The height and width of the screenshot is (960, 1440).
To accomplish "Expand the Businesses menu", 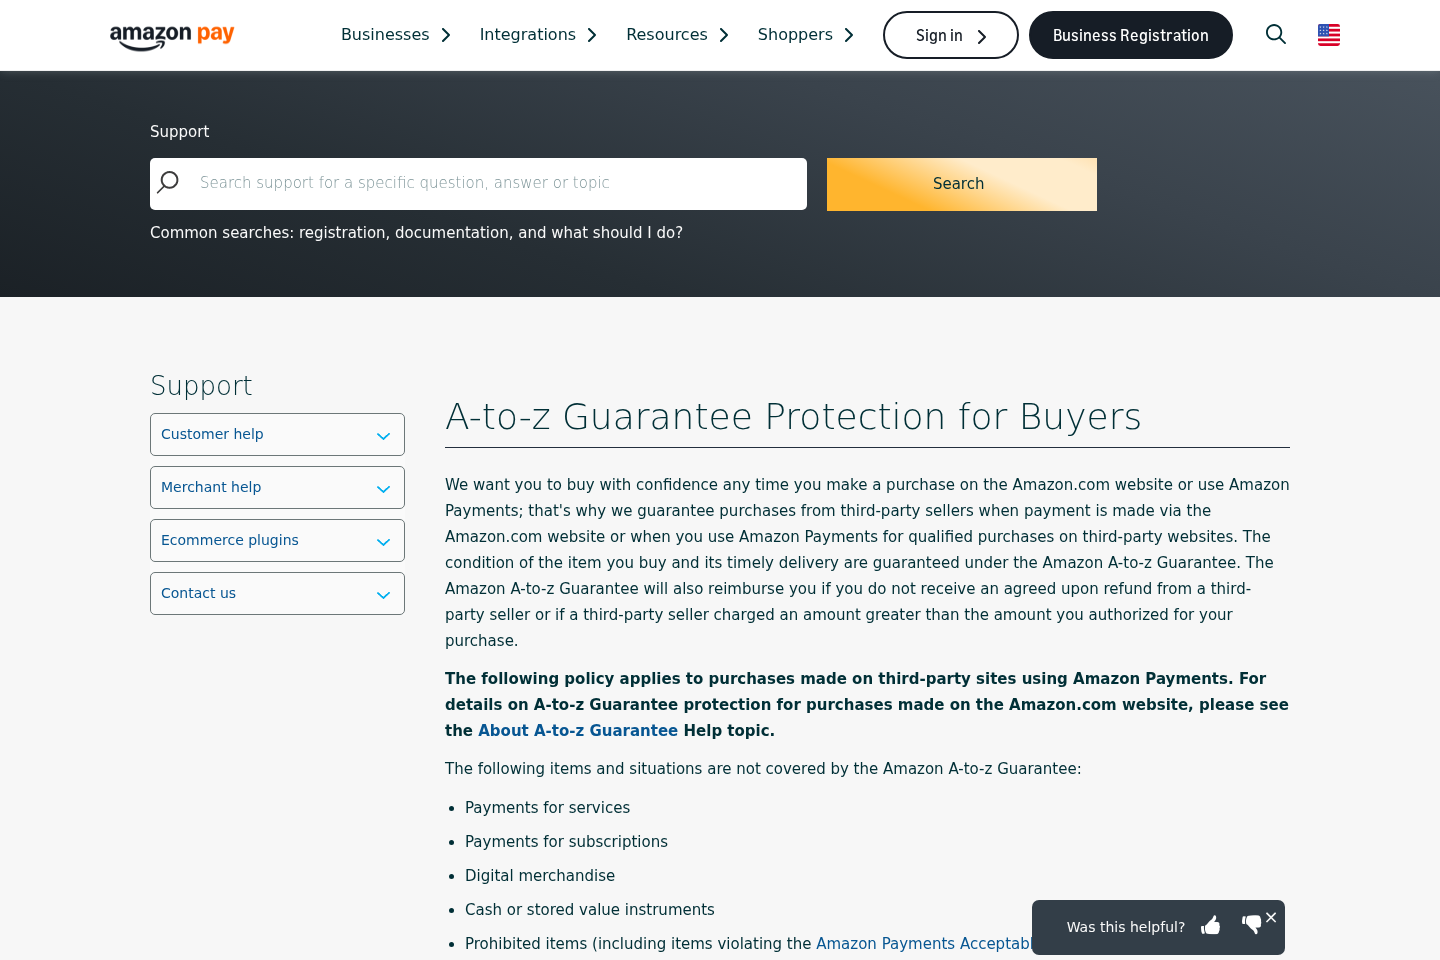I will click(396, 35).
